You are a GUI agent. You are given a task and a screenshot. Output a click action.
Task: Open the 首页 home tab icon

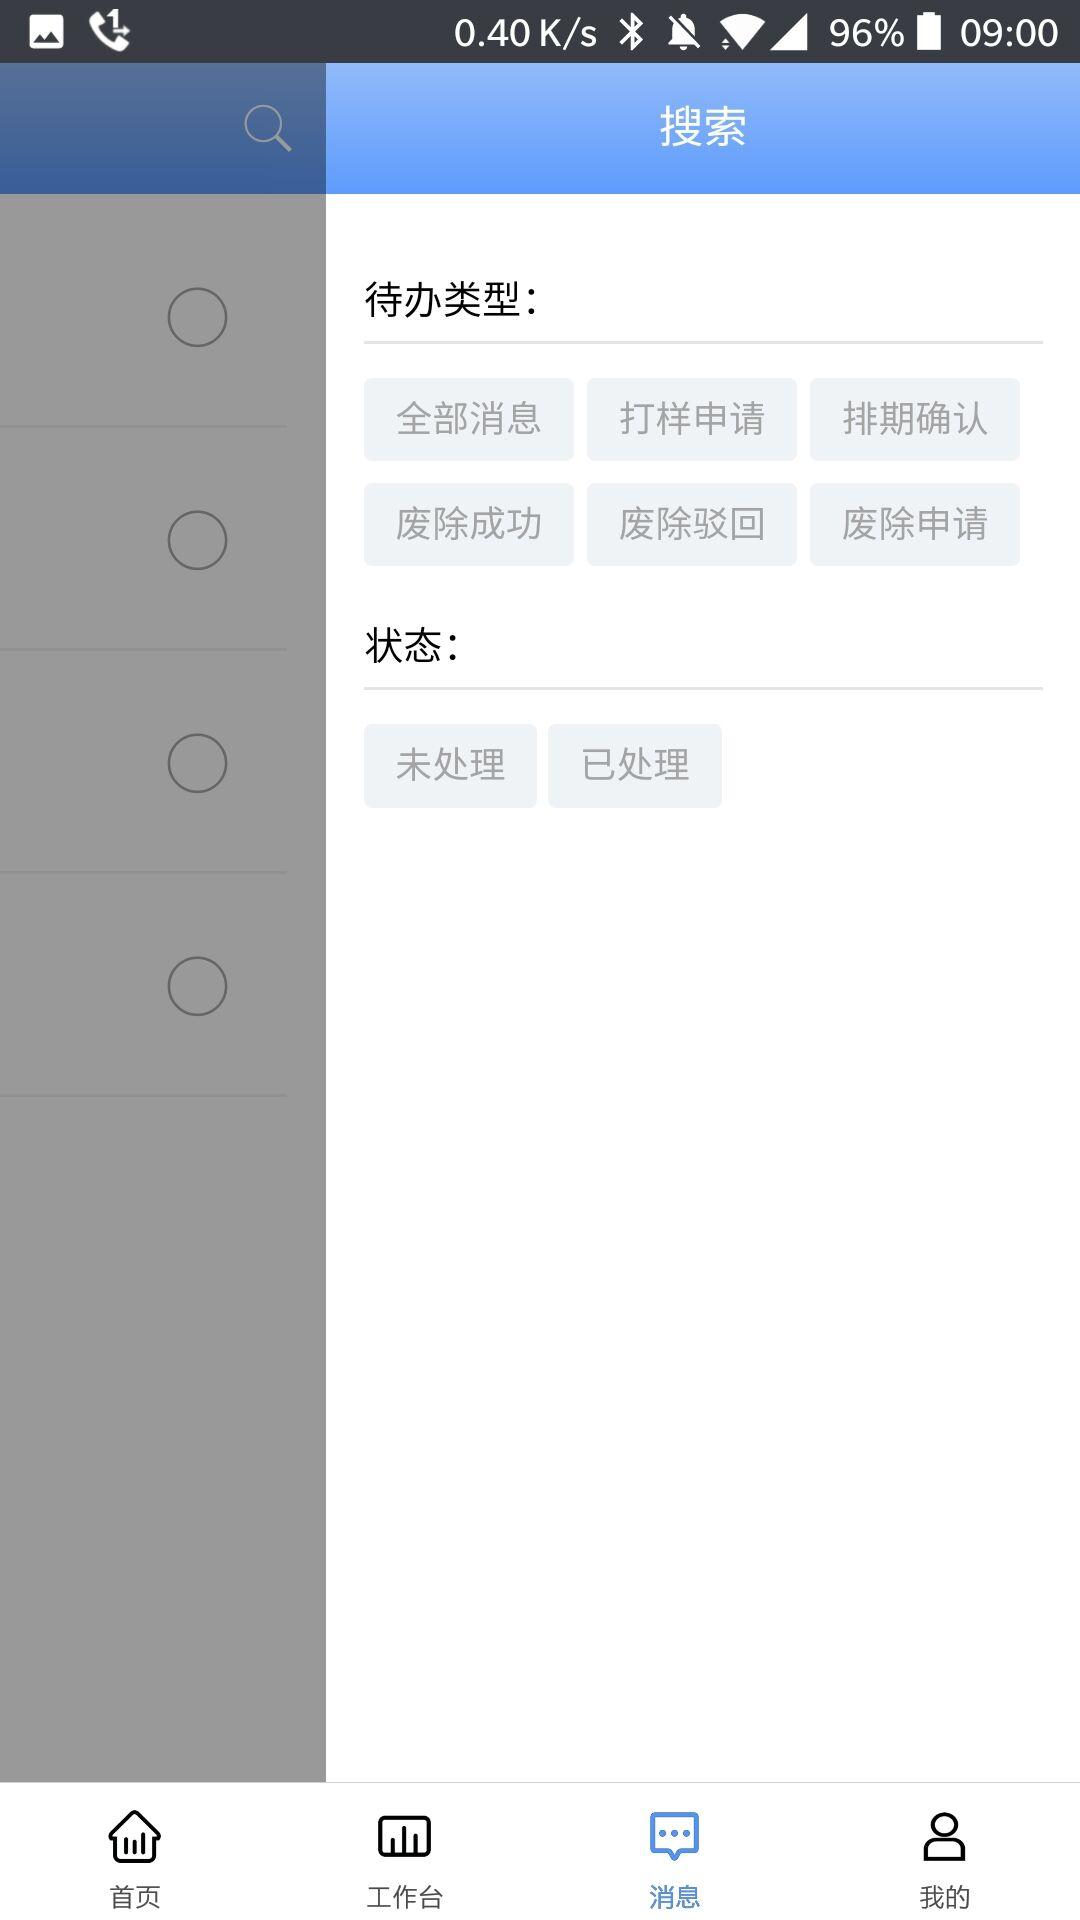pyautogui.click(x=135, y=1836)
